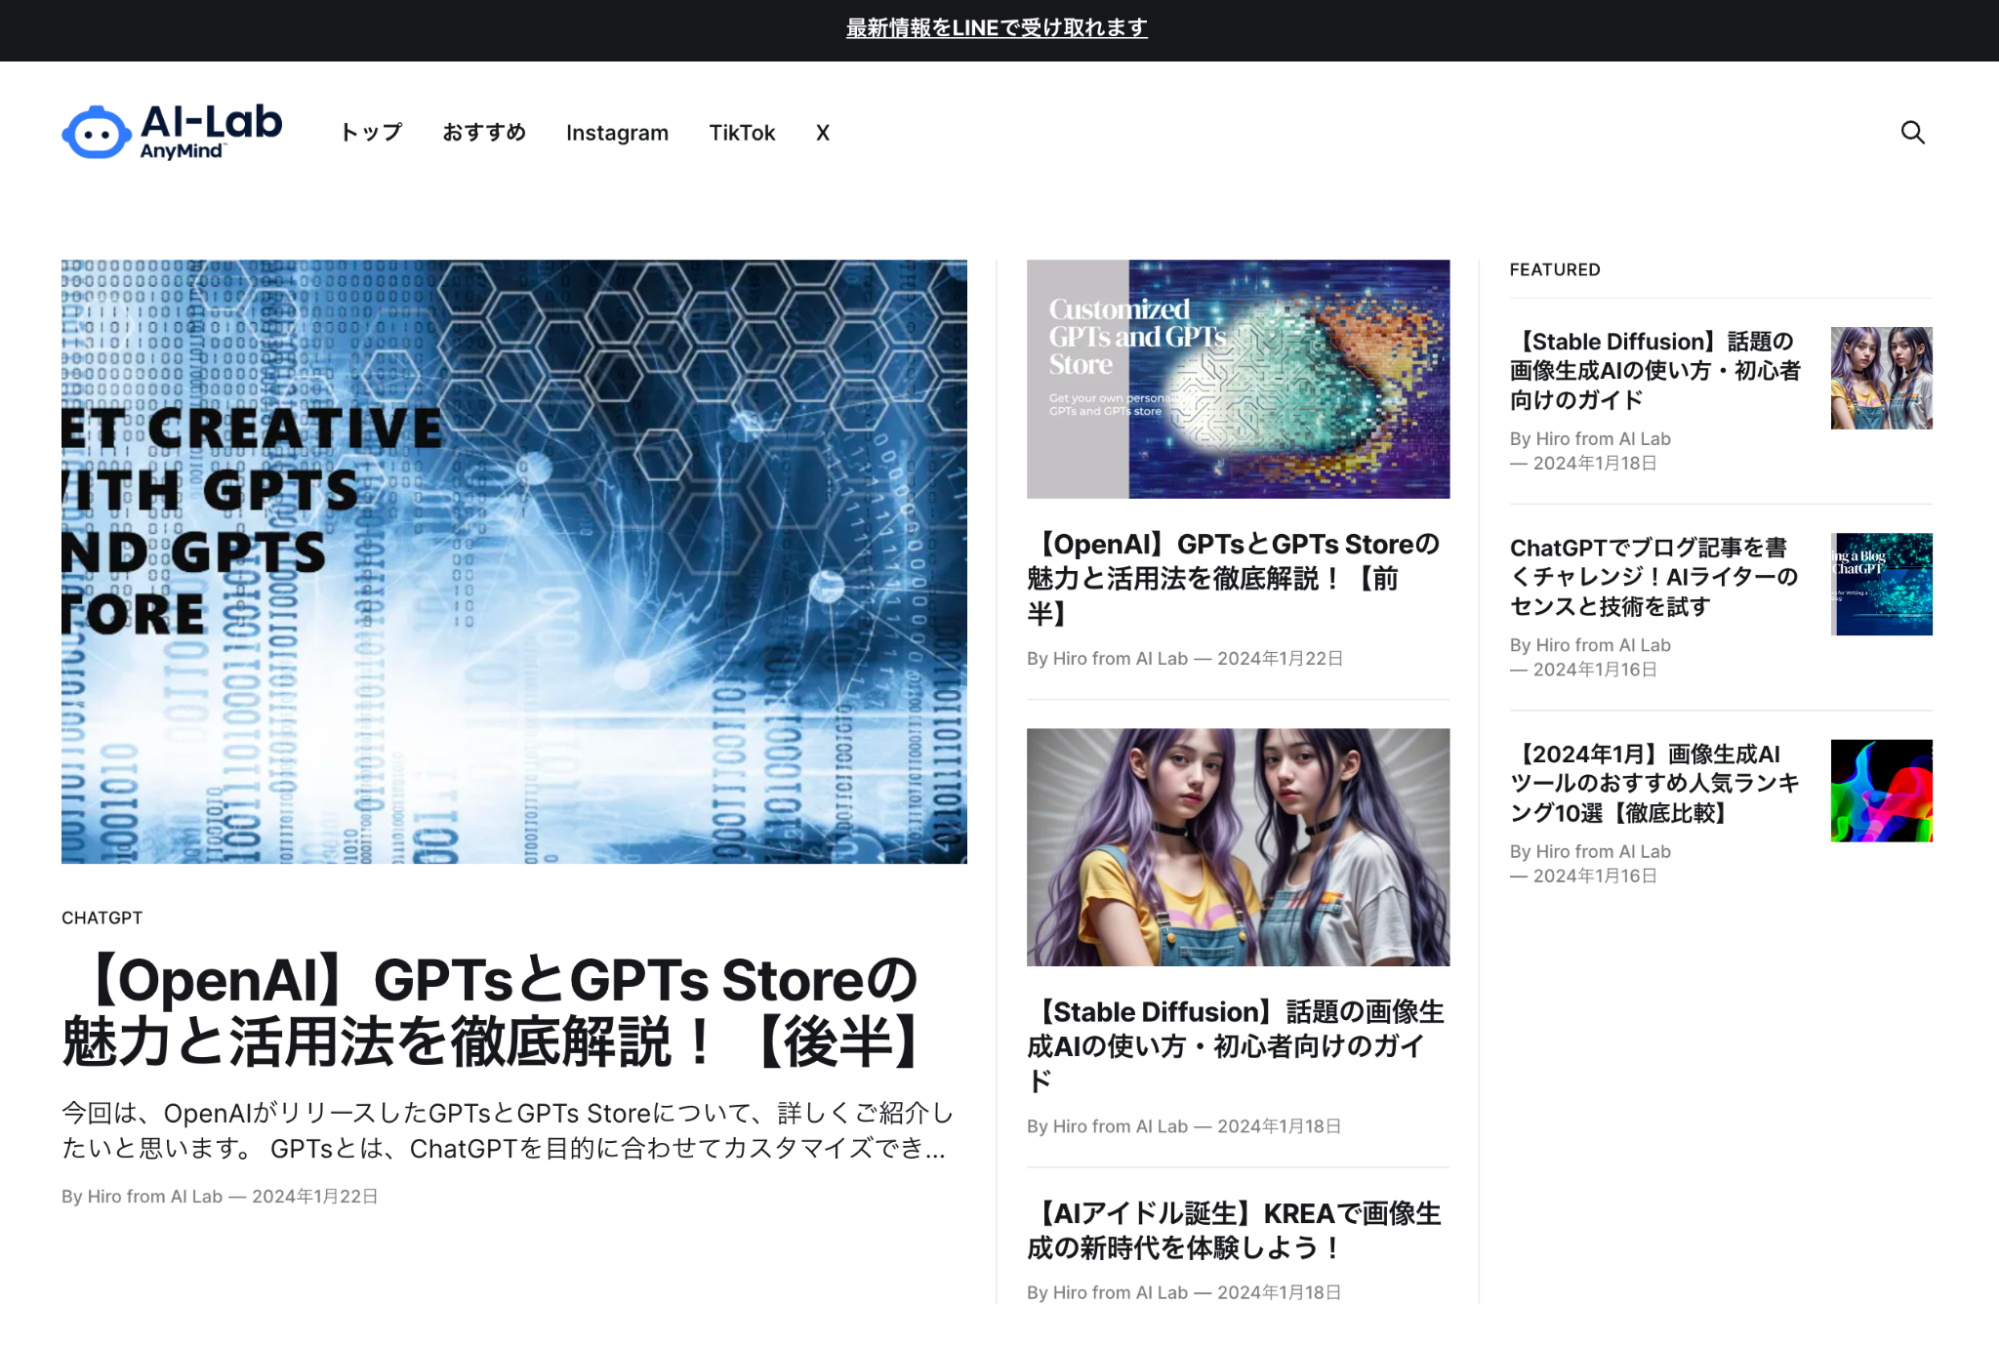
Task: Open the おすすめ menu item
Action: tap(484, 132)
